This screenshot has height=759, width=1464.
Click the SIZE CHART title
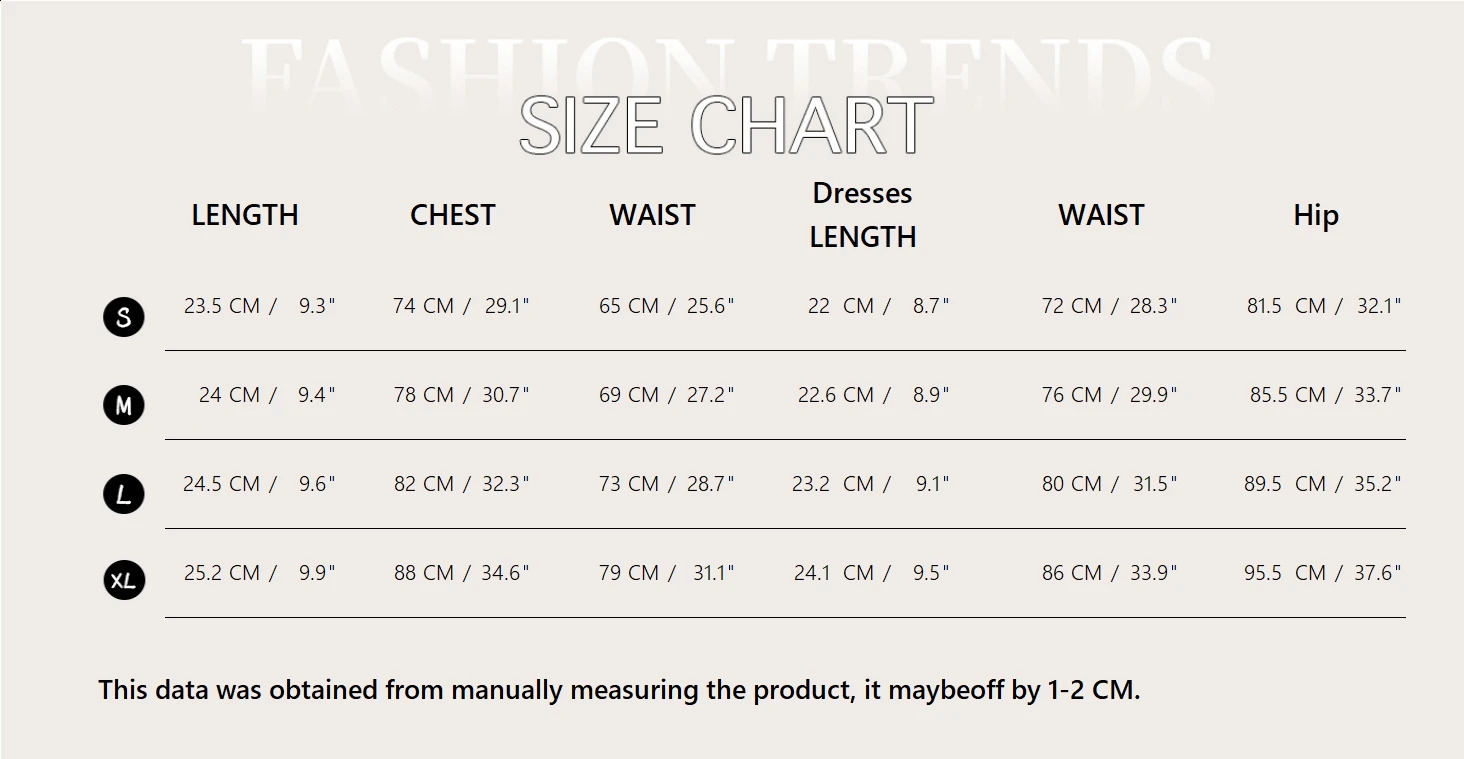pos(726,126)
